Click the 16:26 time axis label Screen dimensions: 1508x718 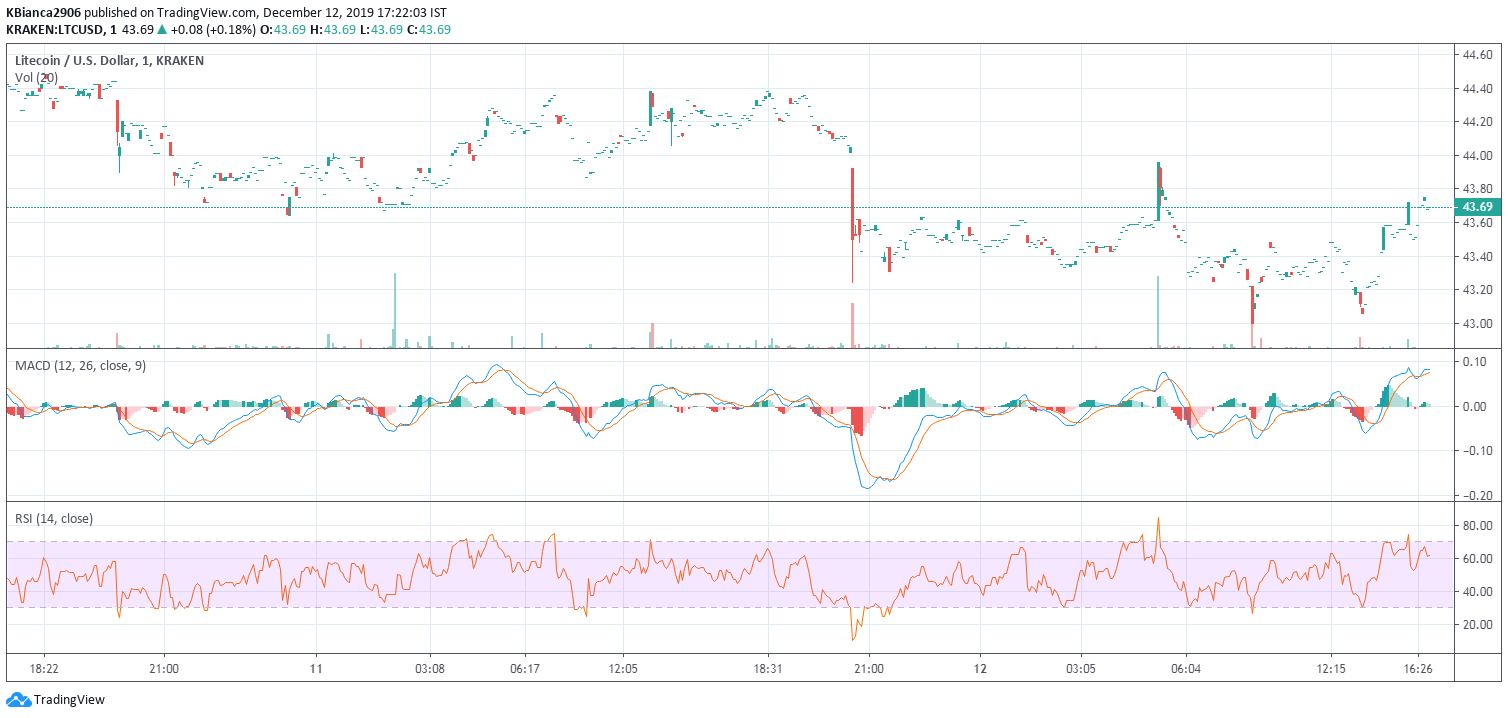click(x=1419, y=668)
